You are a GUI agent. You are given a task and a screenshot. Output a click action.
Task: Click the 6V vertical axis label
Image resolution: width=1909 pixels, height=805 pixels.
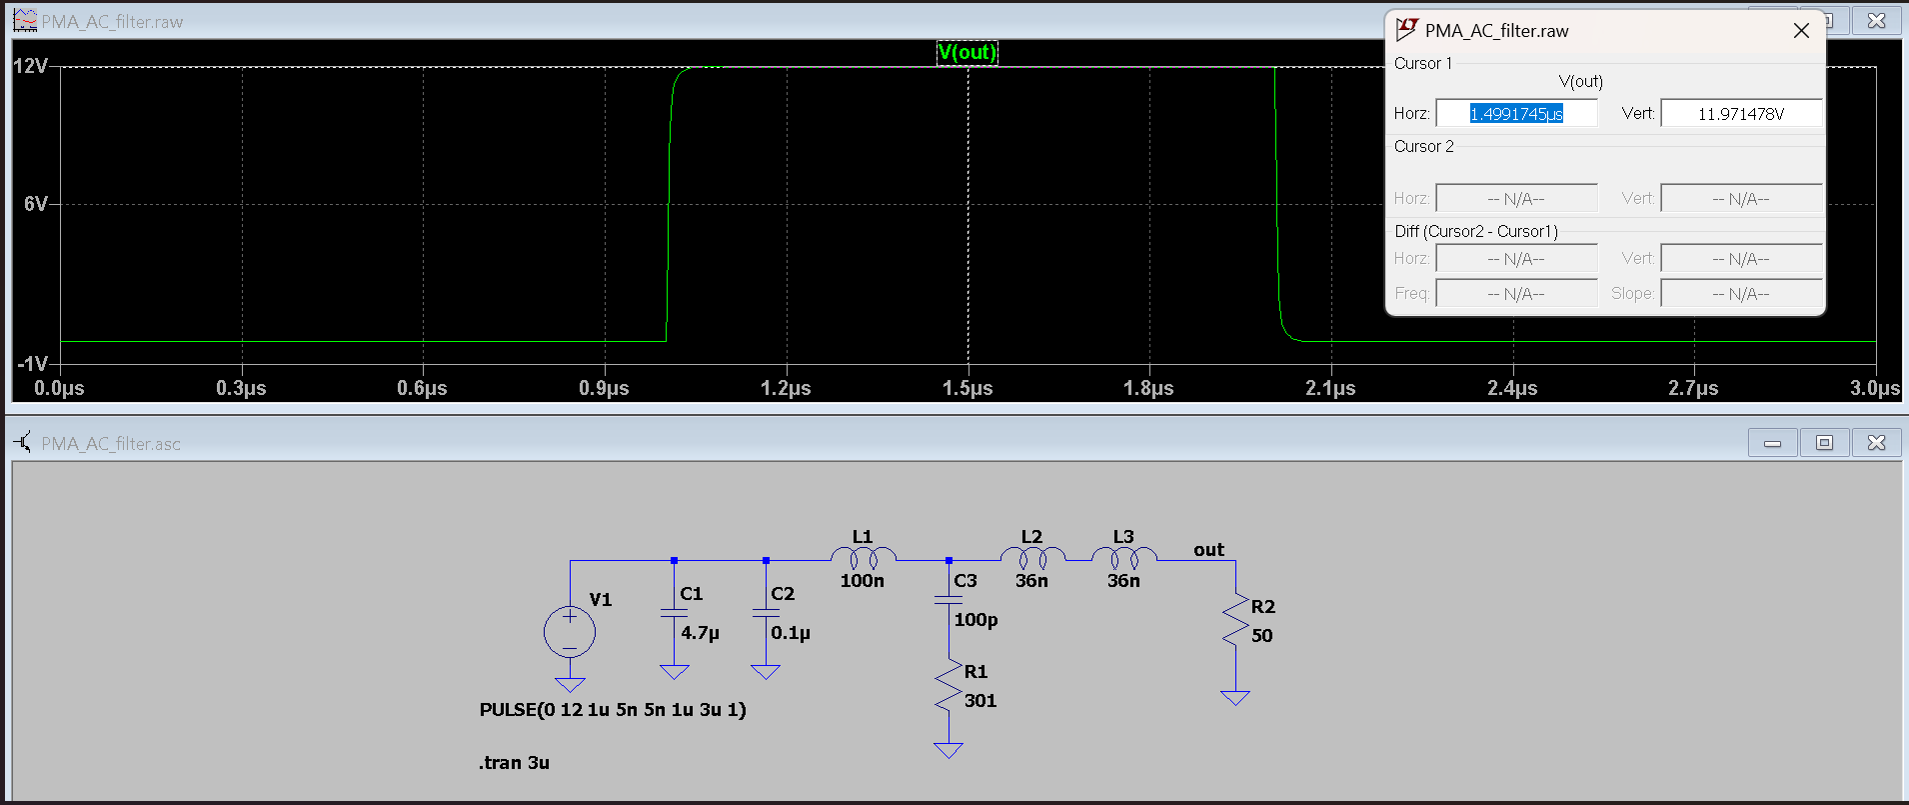point(35,204)
